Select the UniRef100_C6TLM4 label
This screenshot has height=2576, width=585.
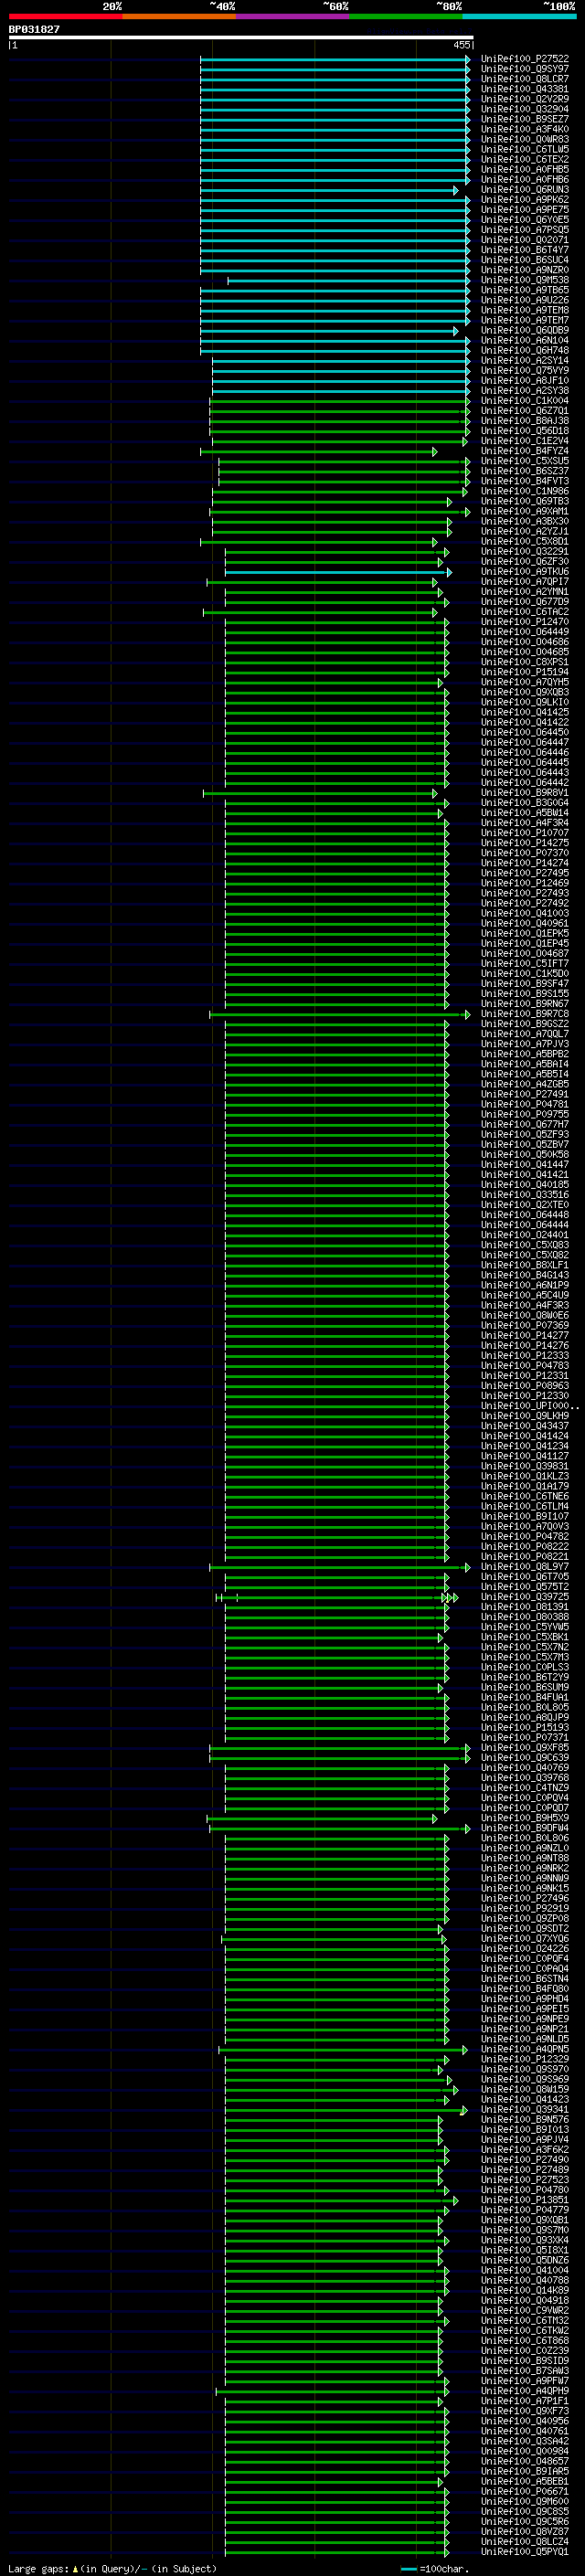pos(524,1506)
